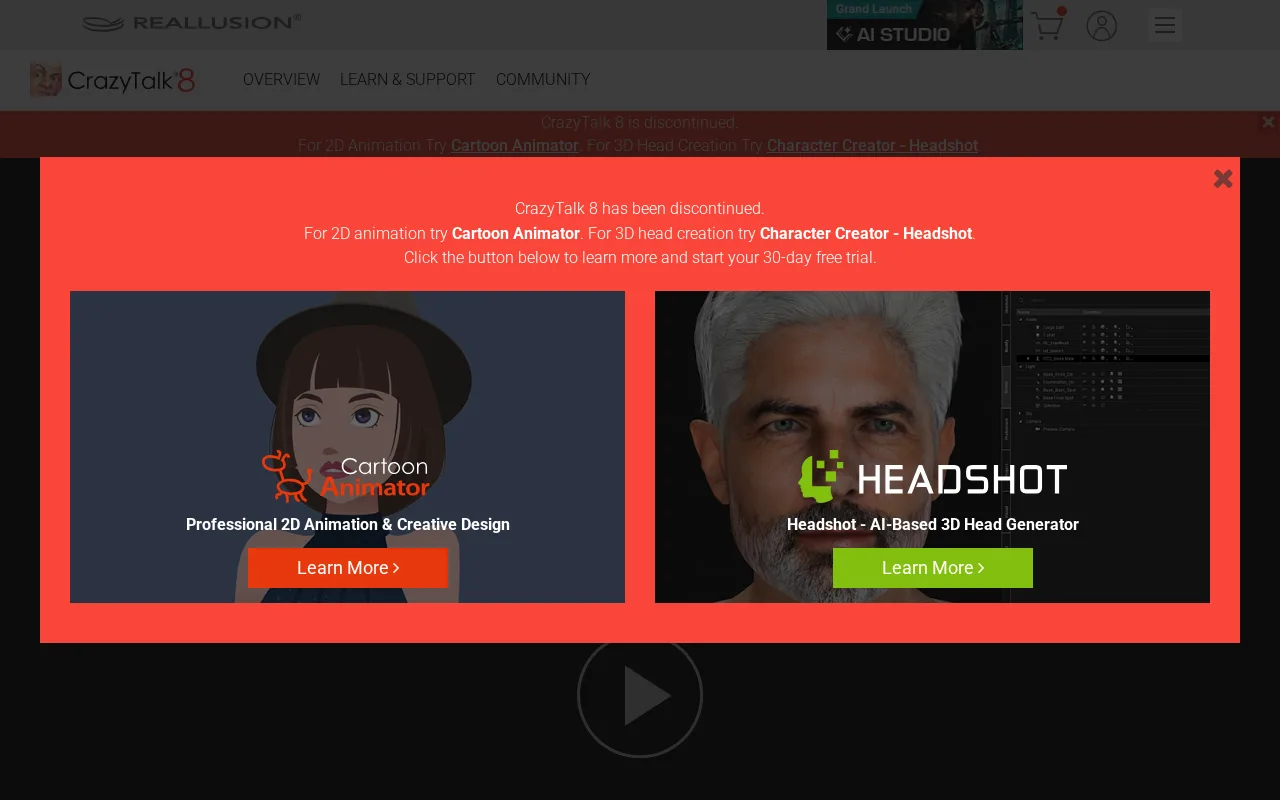Click the 30-day free trial sentence
Viewport: 1280px width, 800px height.
640,257
